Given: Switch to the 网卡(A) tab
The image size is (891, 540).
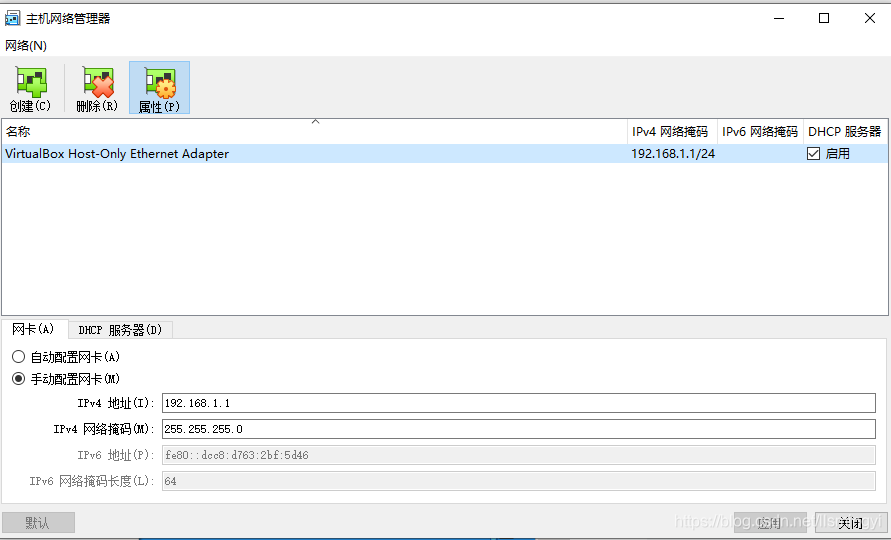Looking at the screenshot, I should click(34, 329).
